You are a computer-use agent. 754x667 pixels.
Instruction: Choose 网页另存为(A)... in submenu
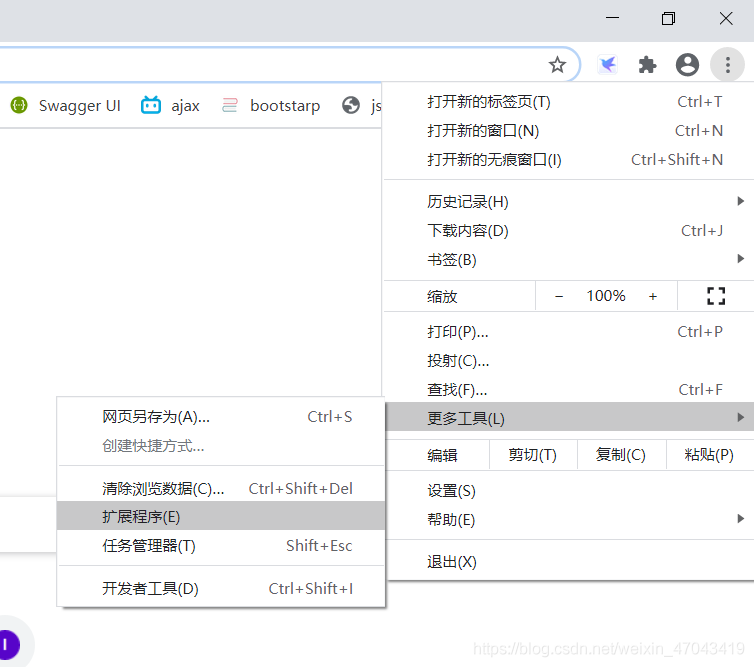coord(221,417)
